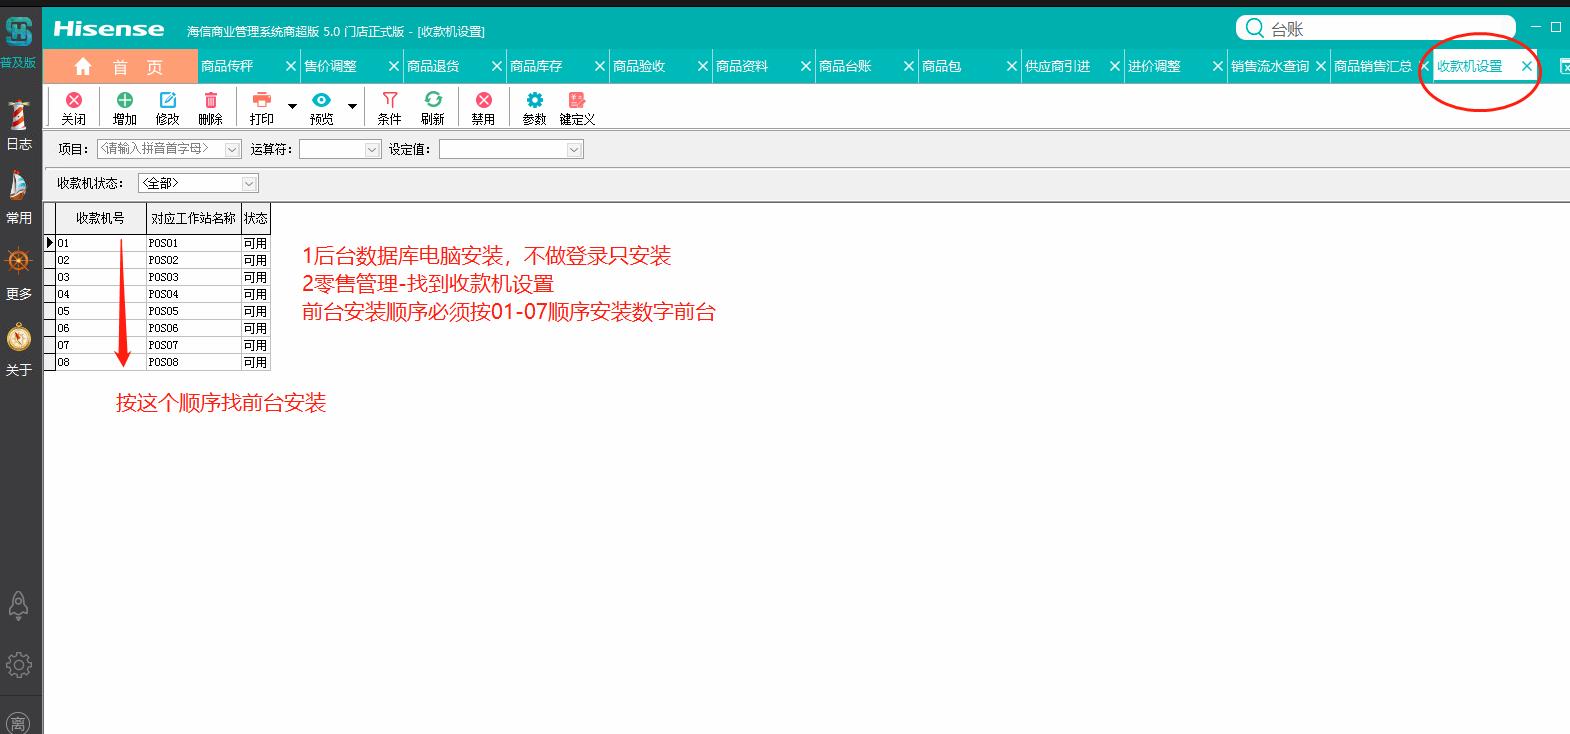Click the 对应工作站名称 column header
The height and width of the screenshot is (734, 1570).
[x=194, y=218]
